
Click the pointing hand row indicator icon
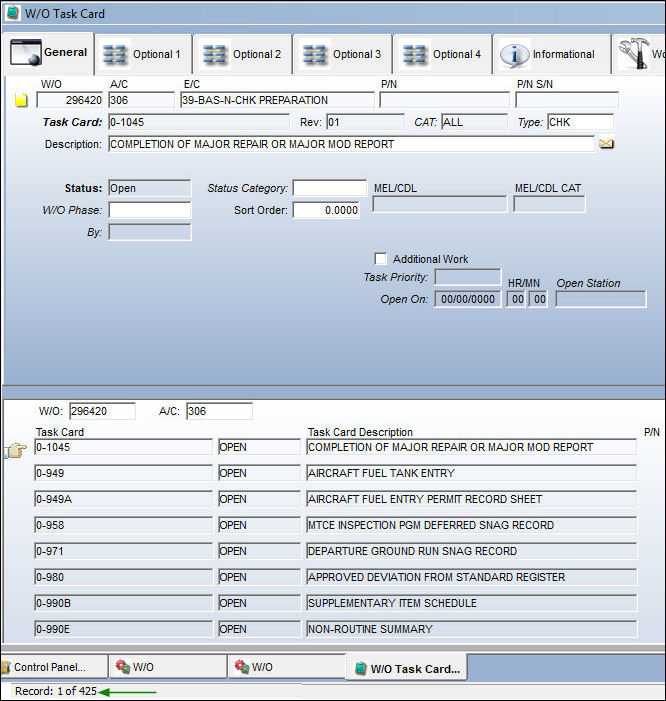click(16, 450)
